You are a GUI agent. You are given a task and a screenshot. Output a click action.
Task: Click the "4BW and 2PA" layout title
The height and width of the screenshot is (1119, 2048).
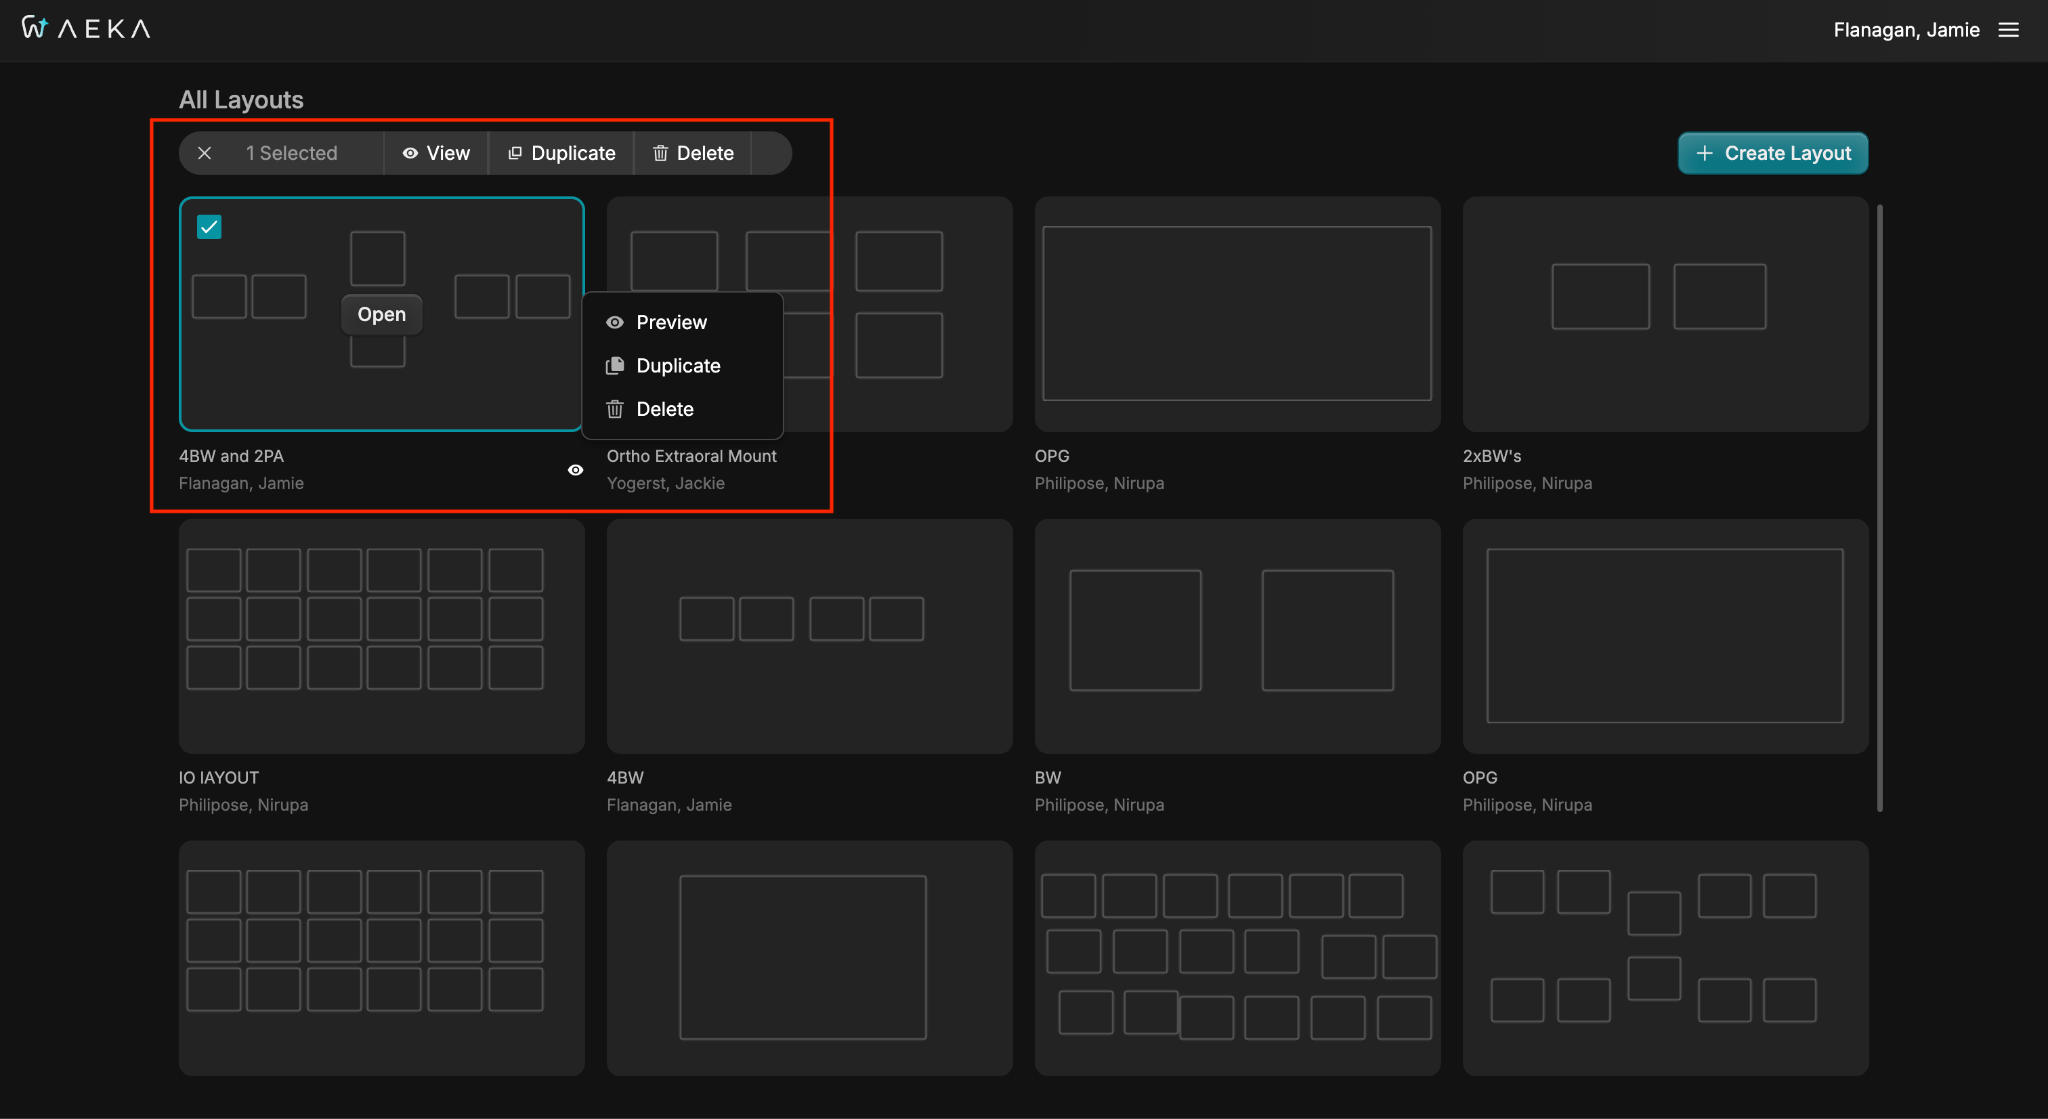tap(231, 456)
